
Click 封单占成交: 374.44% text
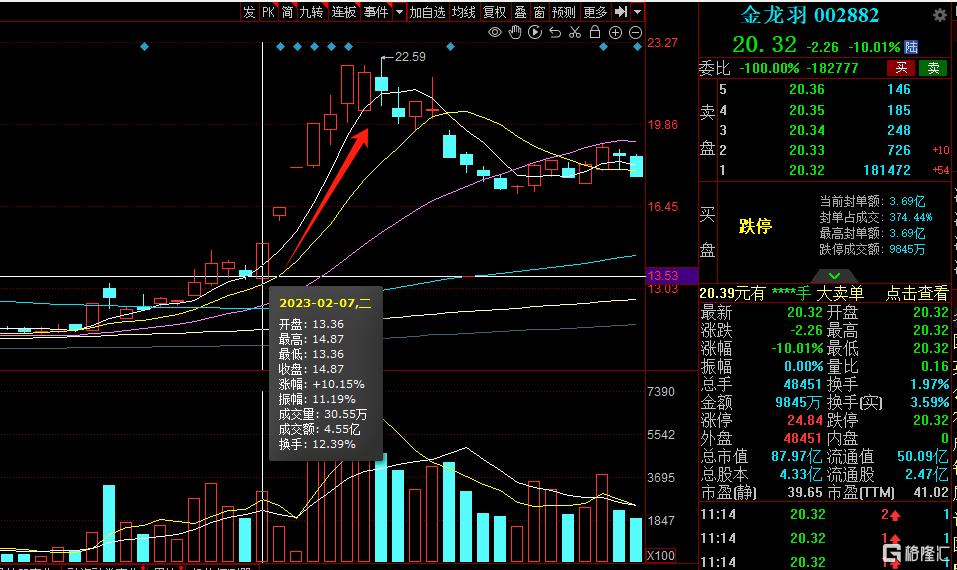876,217
